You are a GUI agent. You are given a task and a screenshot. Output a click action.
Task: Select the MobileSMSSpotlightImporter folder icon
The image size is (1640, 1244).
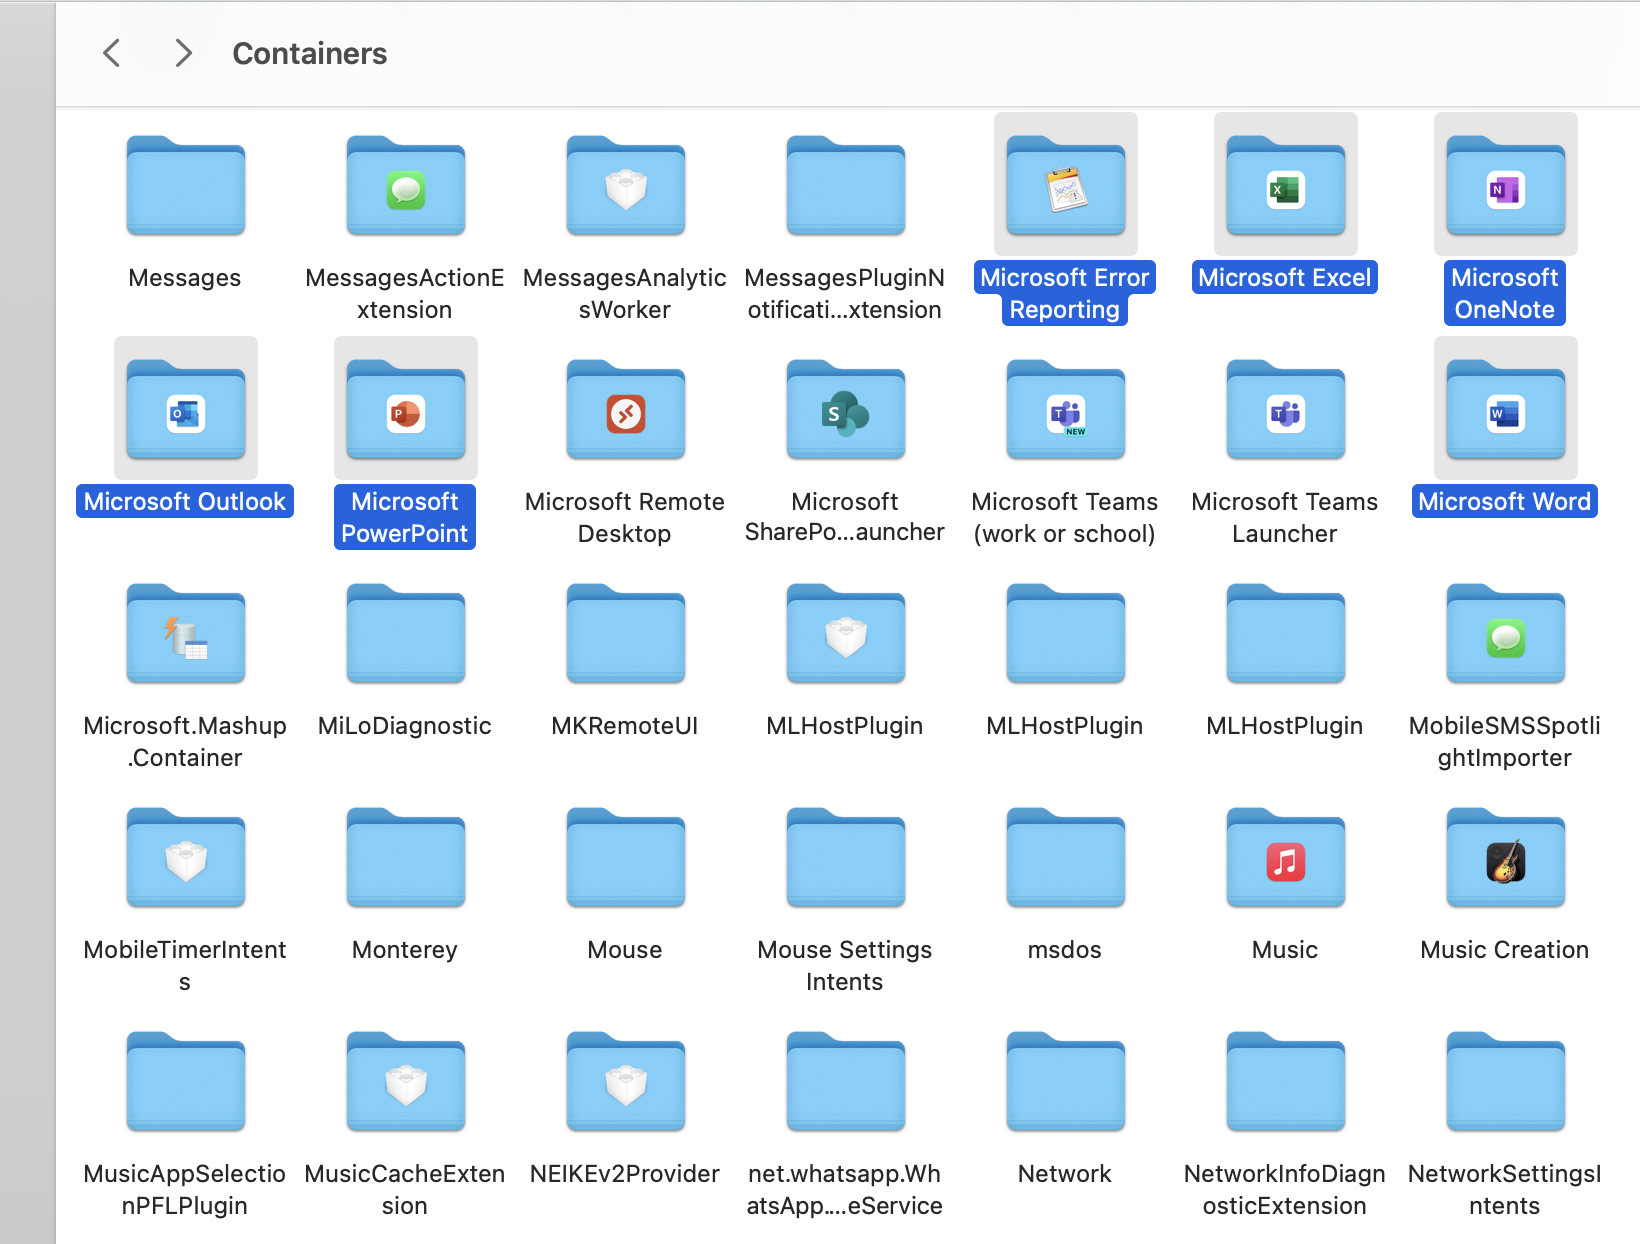[1506, 633]
